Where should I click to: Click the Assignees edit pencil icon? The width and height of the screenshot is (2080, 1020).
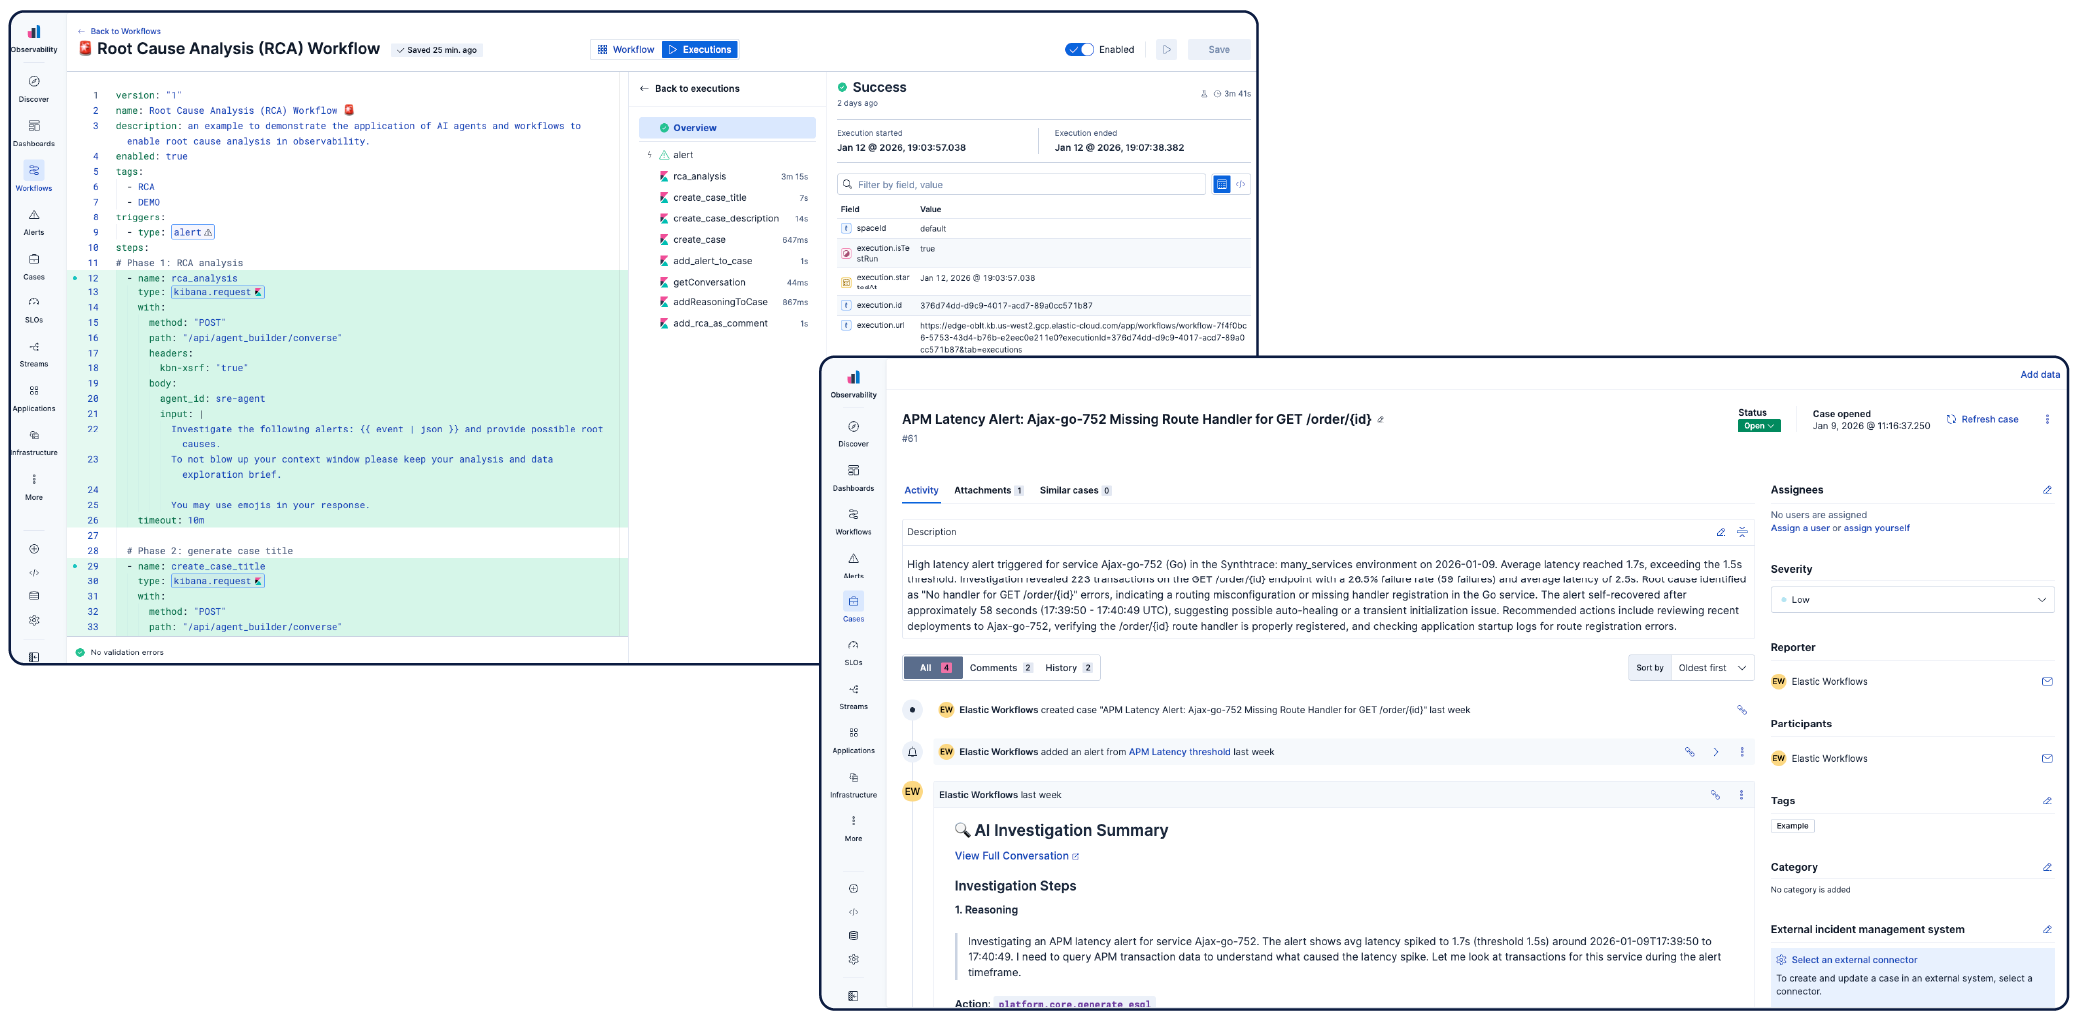pos(2047,490)
